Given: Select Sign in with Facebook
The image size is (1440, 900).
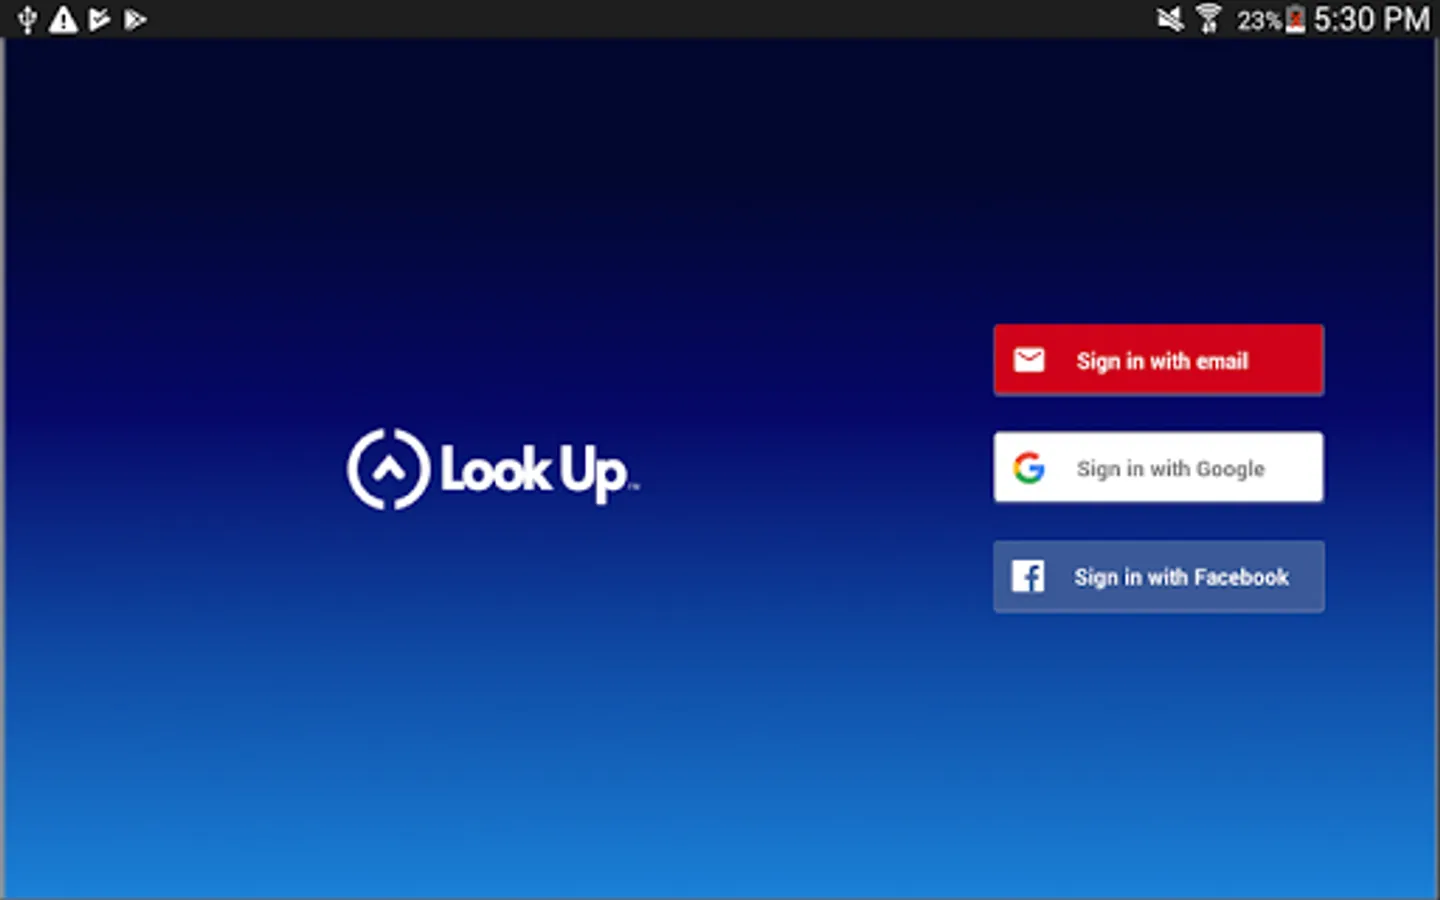Looking at the screenshot, I should point(1158,576).
